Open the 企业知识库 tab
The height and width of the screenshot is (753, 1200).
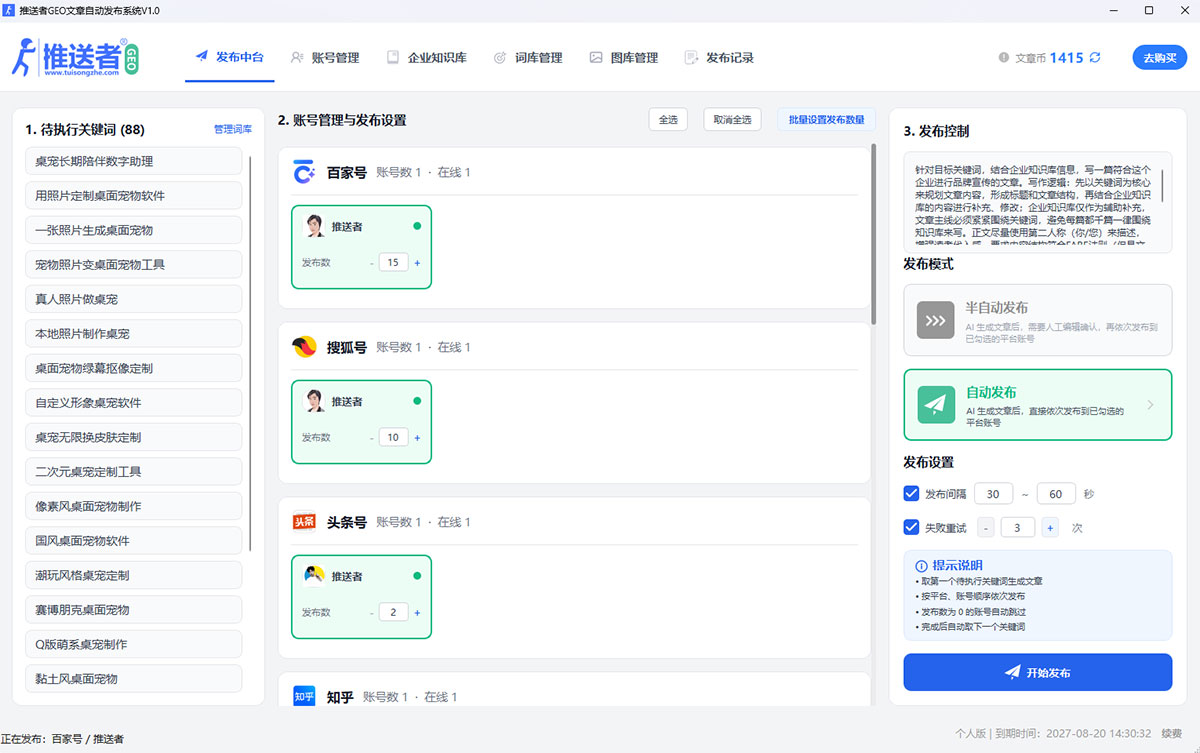(x=427, y=58)
